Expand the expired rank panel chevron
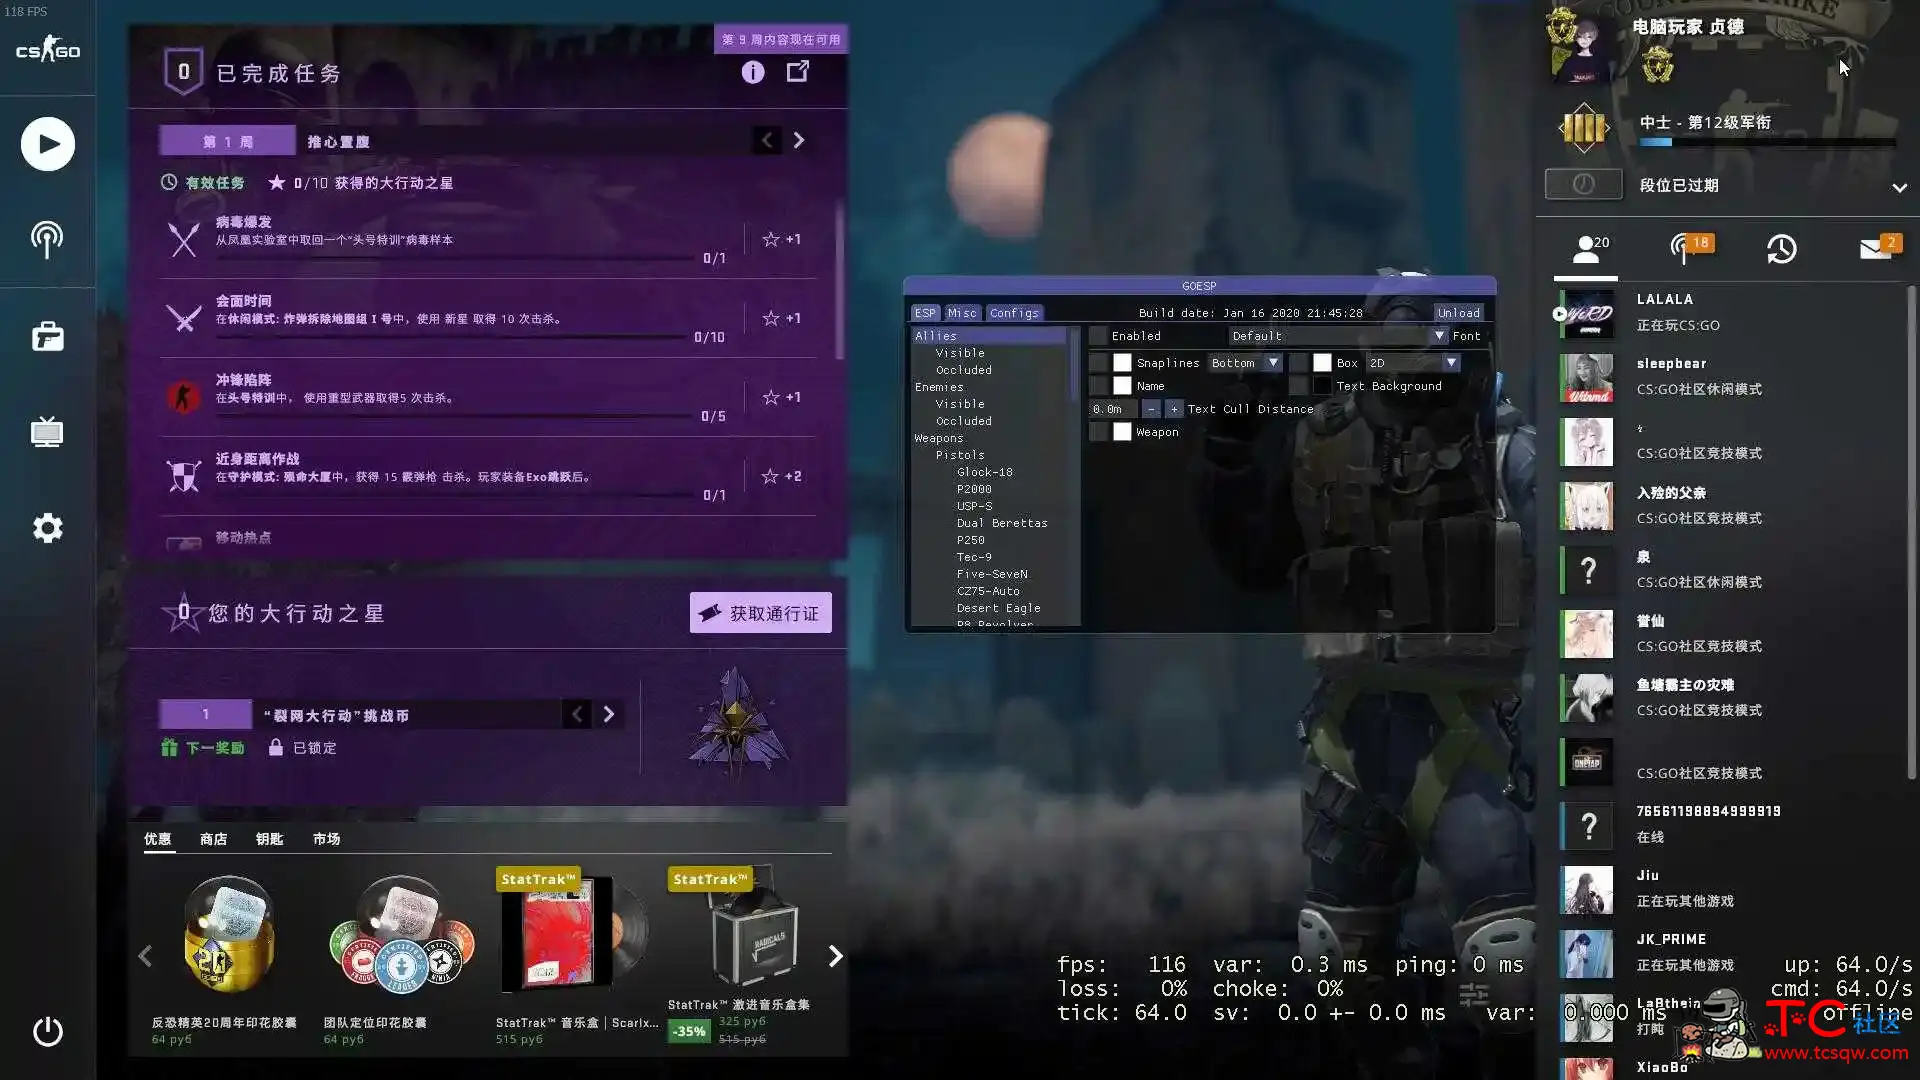 point(1899,187)
